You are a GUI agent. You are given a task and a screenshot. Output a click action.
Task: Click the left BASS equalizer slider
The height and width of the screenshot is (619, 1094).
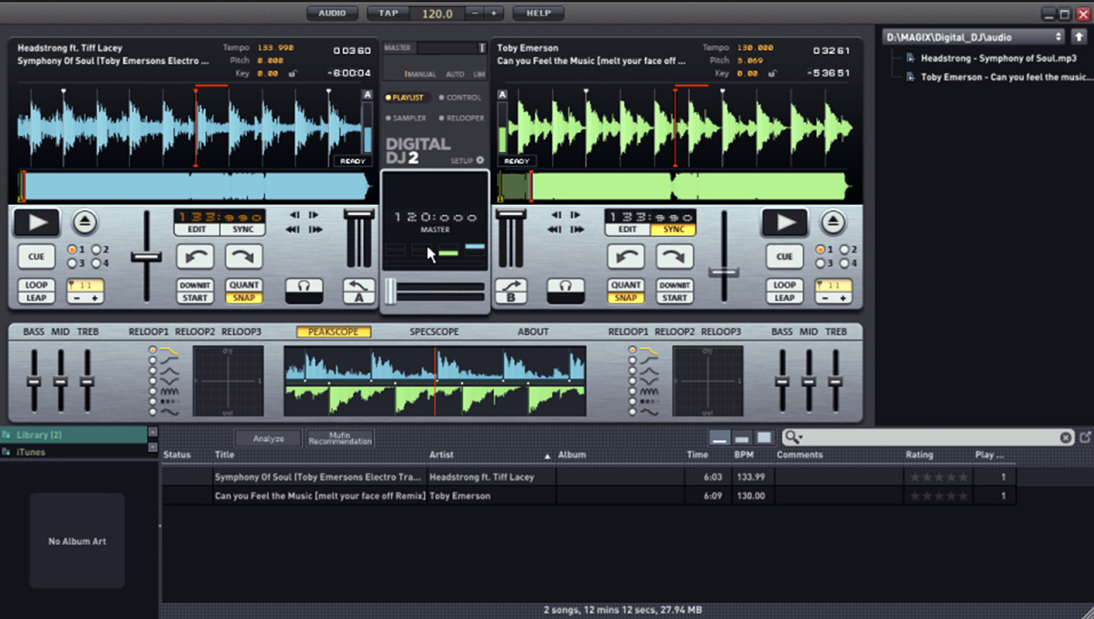point(33,382)
